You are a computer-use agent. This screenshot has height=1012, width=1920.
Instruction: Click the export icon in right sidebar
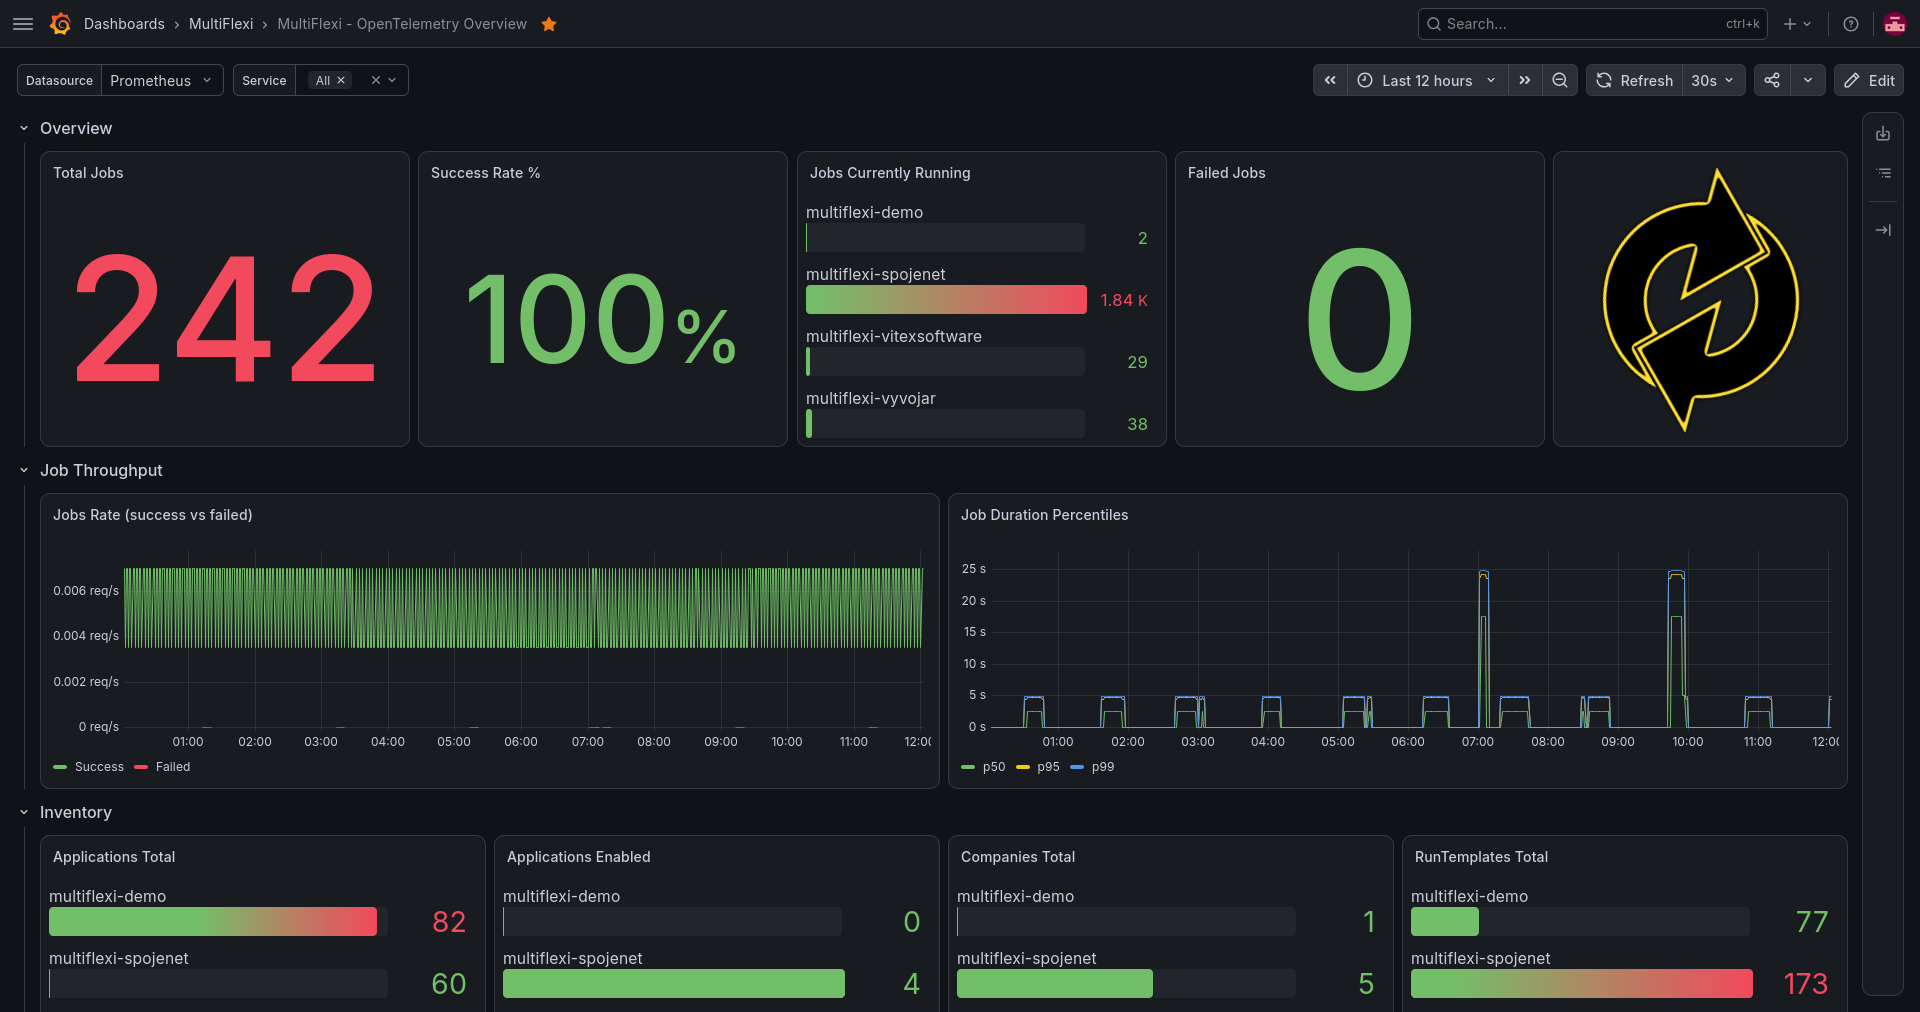(1883, 134)
